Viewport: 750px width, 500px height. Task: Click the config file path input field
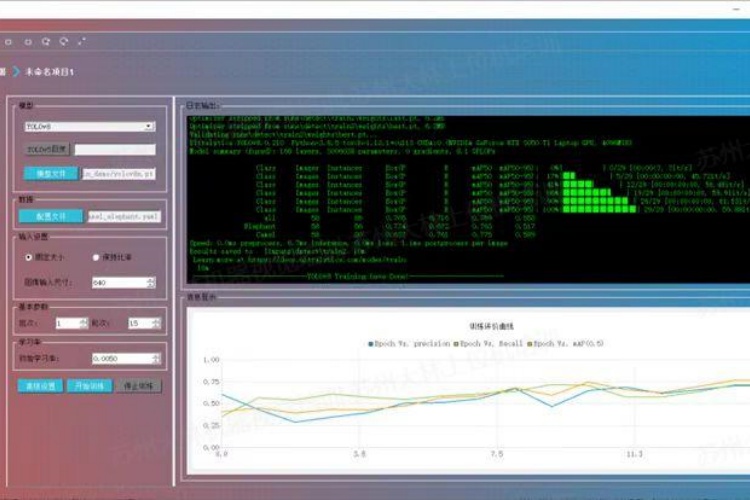coord(120,215)
